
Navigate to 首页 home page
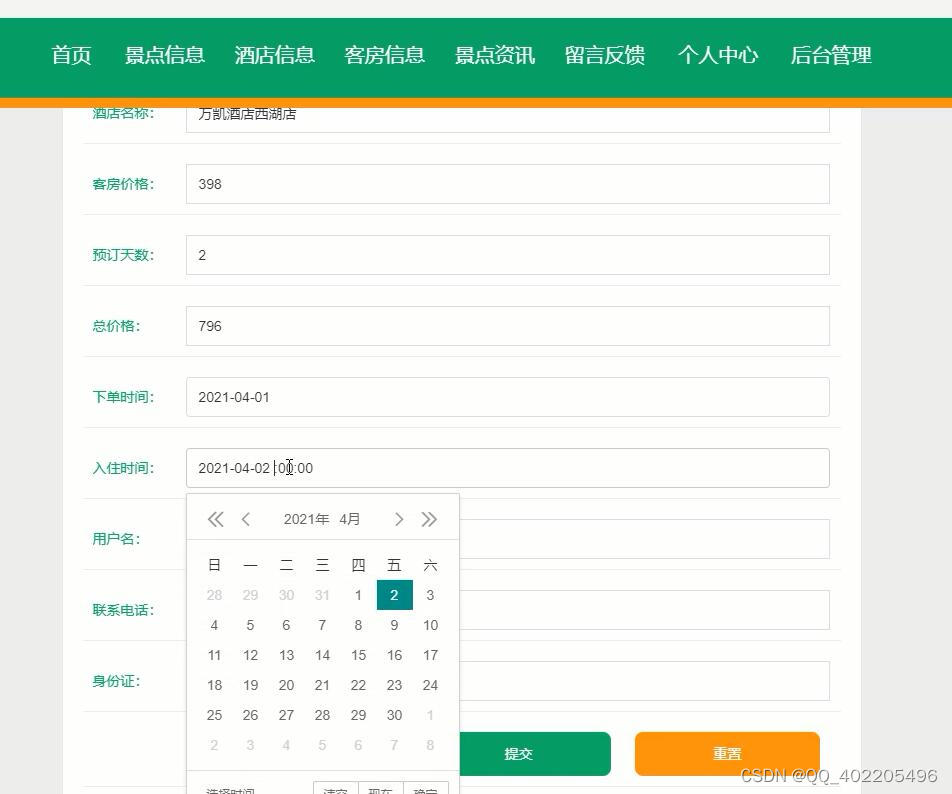coord(70,57)
